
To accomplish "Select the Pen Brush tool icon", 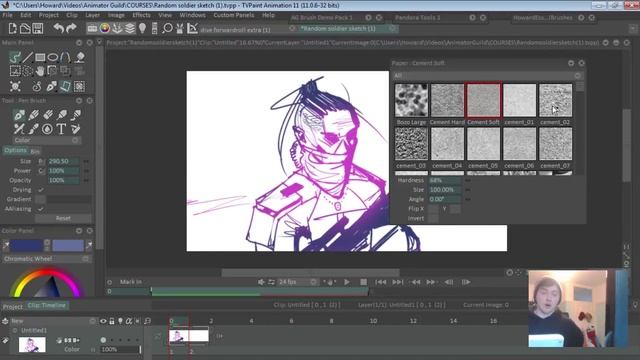I will 19,115.
